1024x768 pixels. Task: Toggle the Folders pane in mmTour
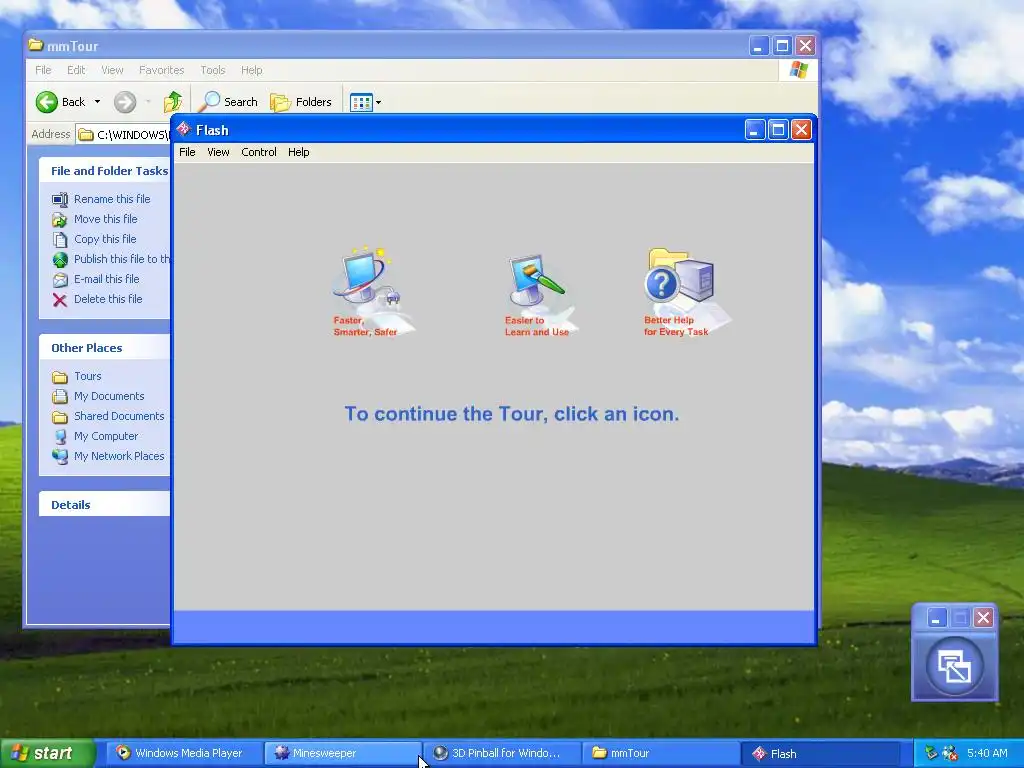301,102
